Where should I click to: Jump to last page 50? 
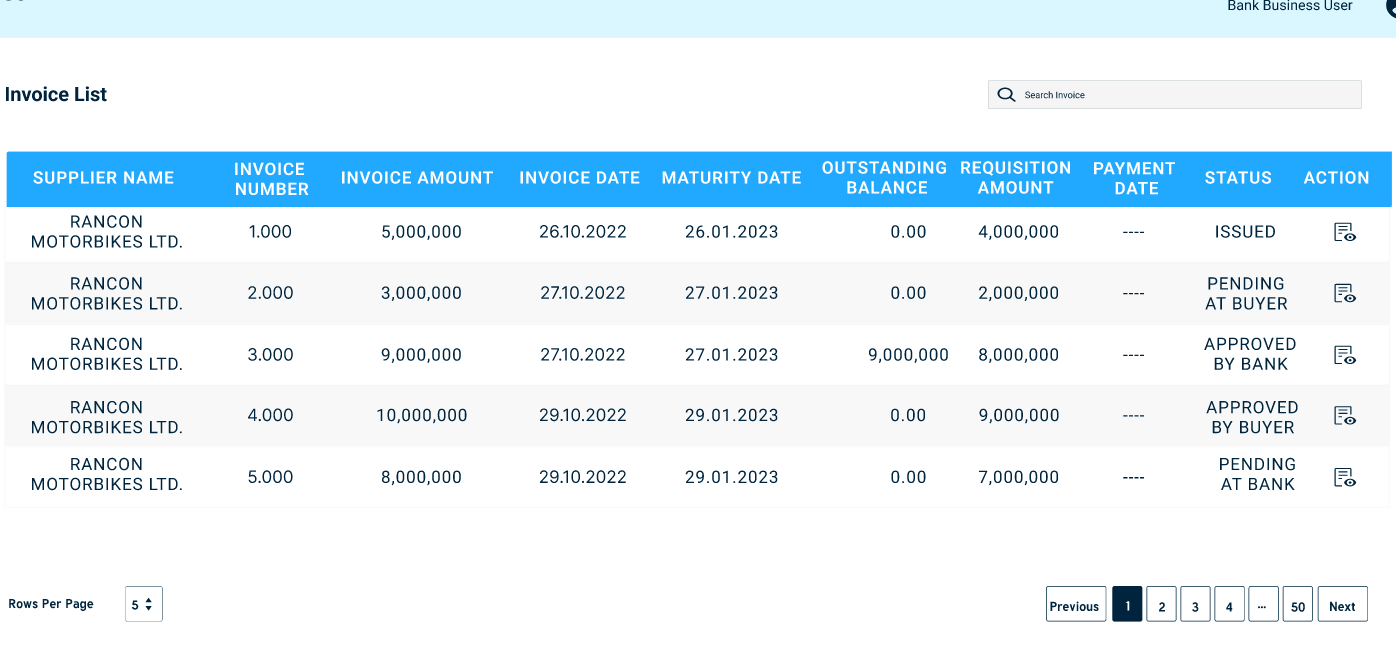tap(1297, 604)
